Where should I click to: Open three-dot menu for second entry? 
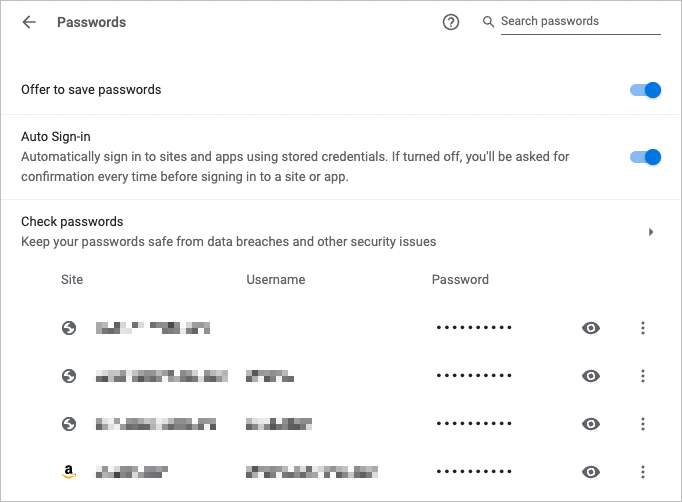643,376
